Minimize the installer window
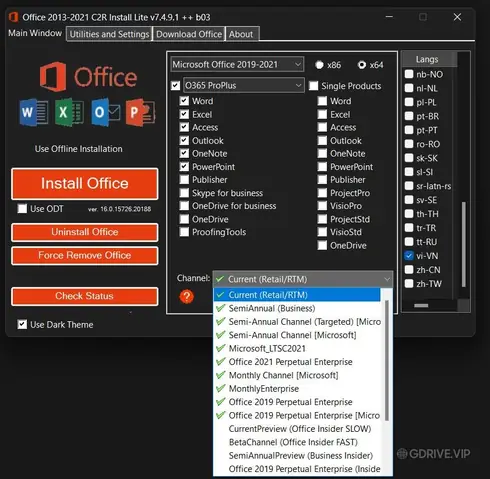Viewport: 490px width, 479px height. tap(389, 17)
